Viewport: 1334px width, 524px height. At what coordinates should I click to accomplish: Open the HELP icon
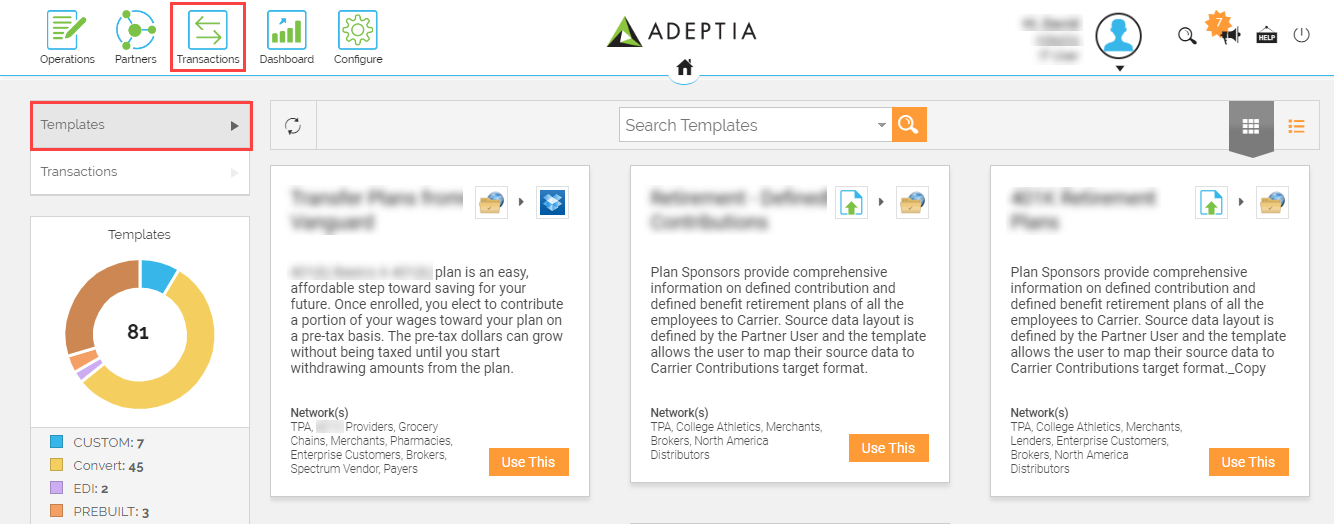1266,35
